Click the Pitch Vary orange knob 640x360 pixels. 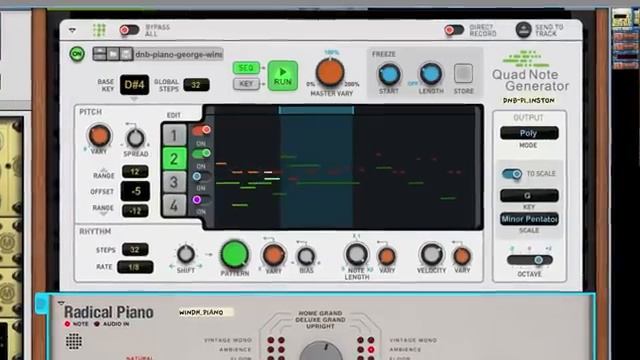click(x=99, y=136)
